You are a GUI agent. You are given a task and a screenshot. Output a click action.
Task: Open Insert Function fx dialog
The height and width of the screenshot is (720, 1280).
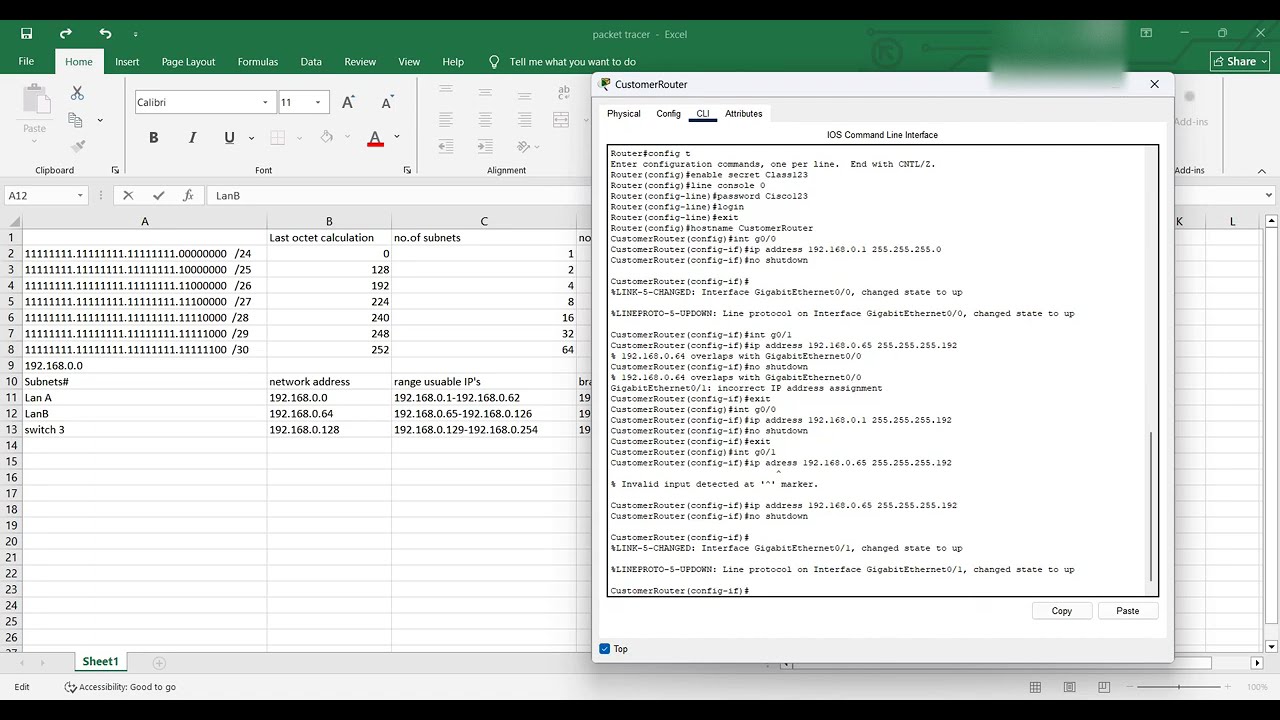[x=188, y=196]
